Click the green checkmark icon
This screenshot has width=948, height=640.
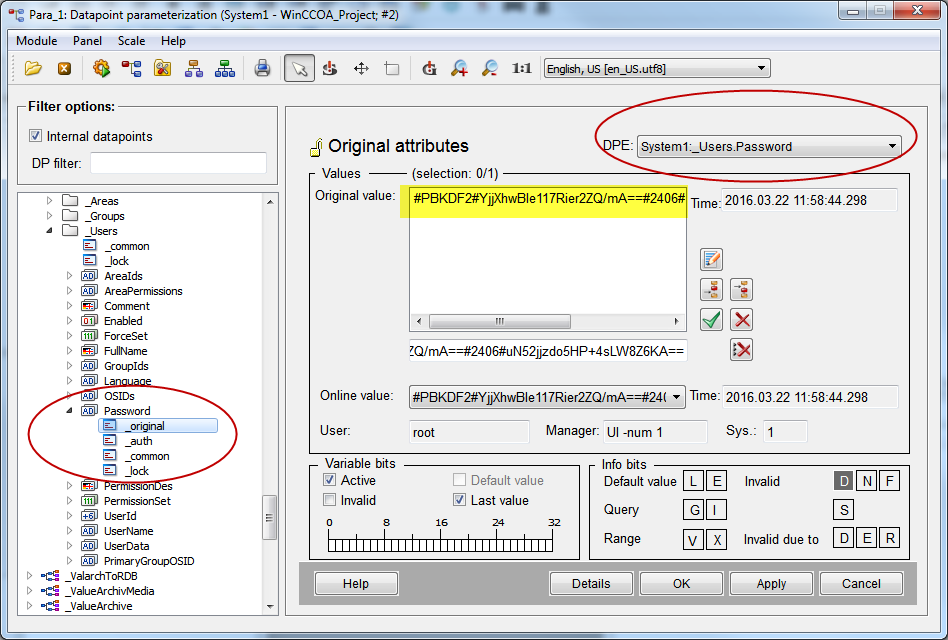[x=711, y=320]
